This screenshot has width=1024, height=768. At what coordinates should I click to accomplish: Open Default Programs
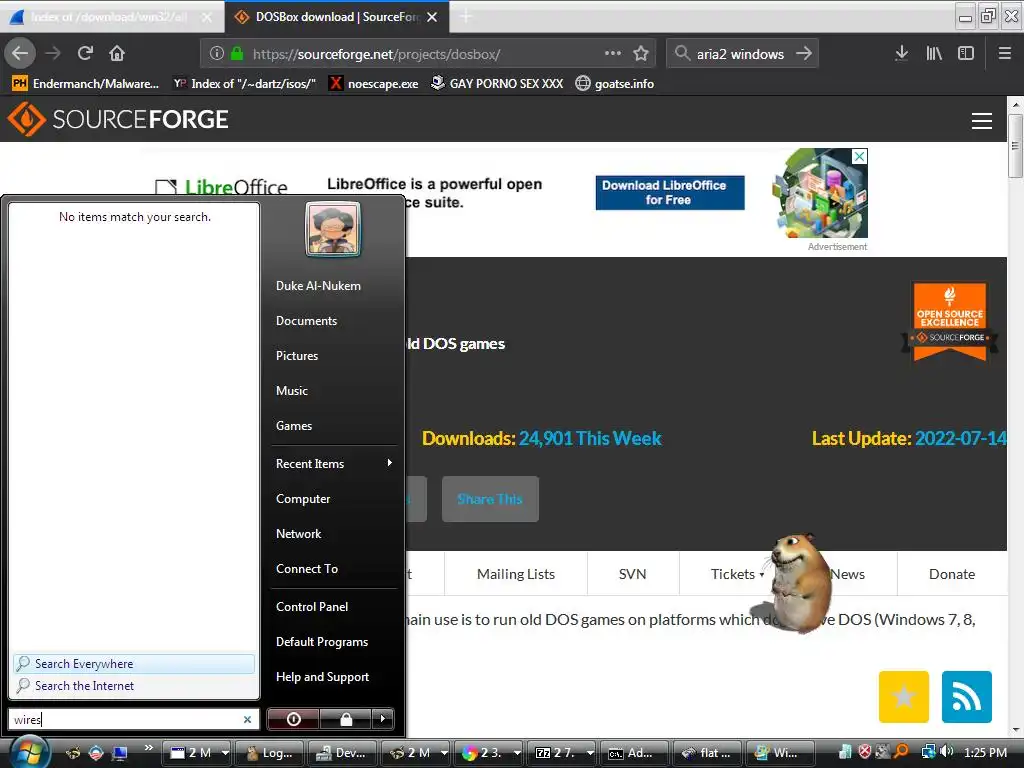point(322,641)
